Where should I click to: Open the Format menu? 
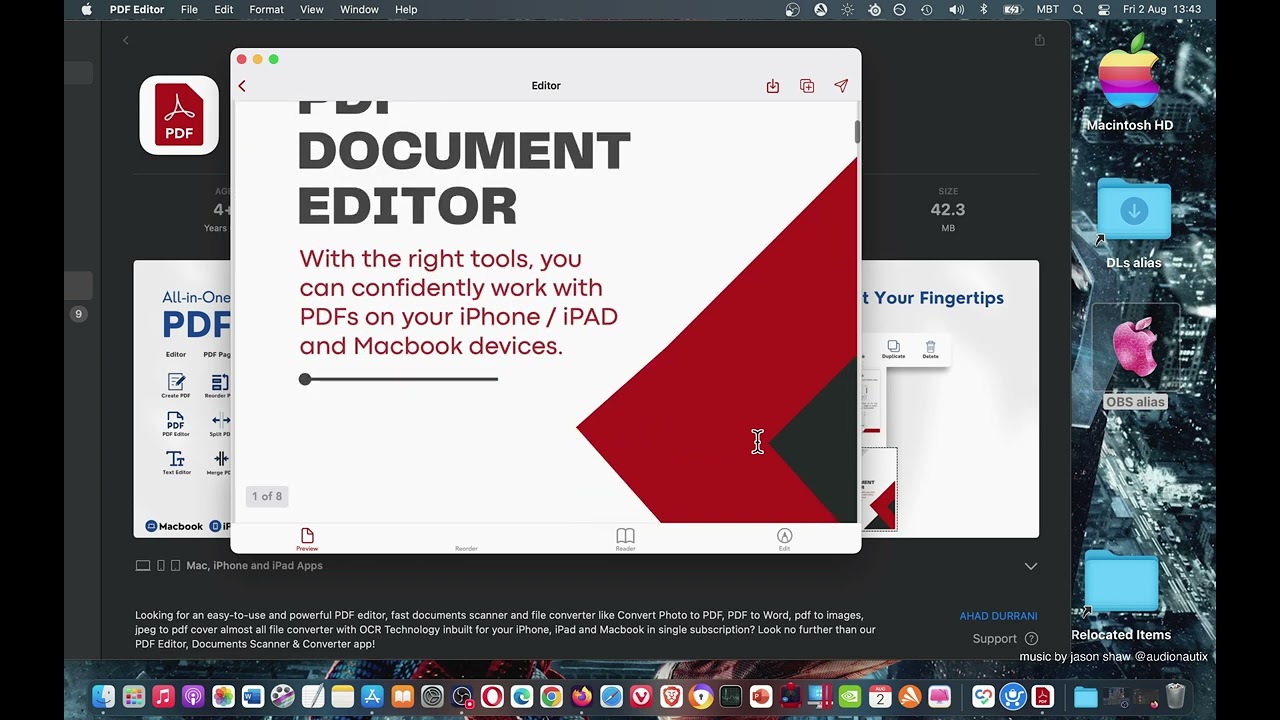pyautogui.click(x=267, y=9)
